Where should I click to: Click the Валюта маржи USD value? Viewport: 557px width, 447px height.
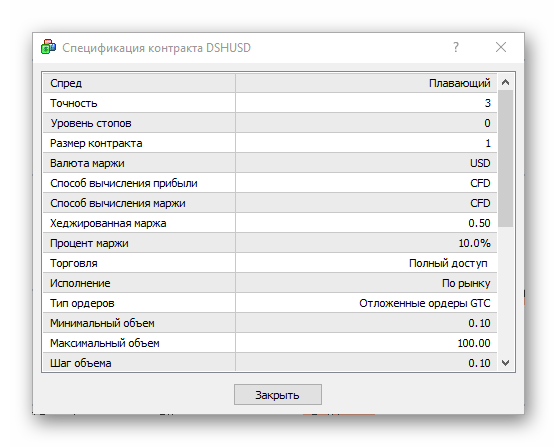(x=480, y=163)
